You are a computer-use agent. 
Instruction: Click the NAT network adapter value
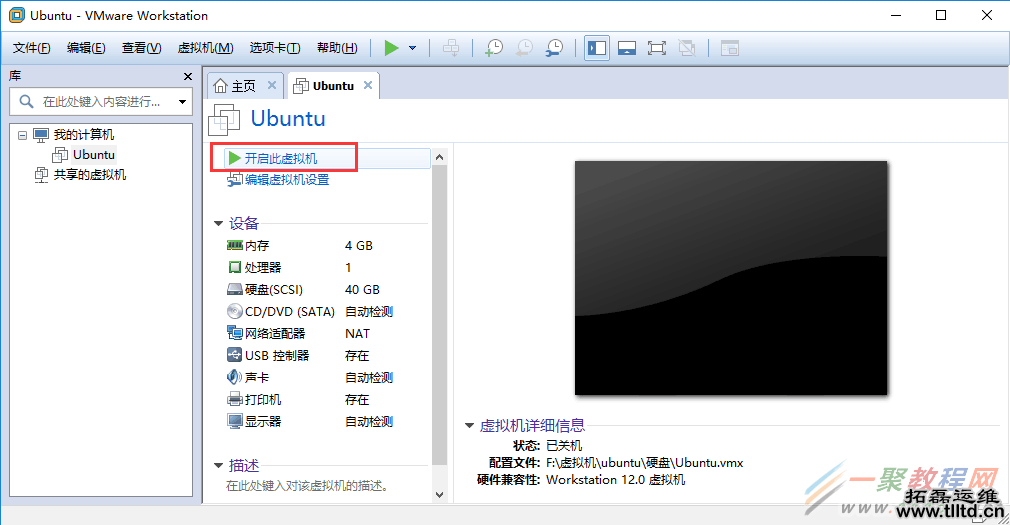point(357,334)
